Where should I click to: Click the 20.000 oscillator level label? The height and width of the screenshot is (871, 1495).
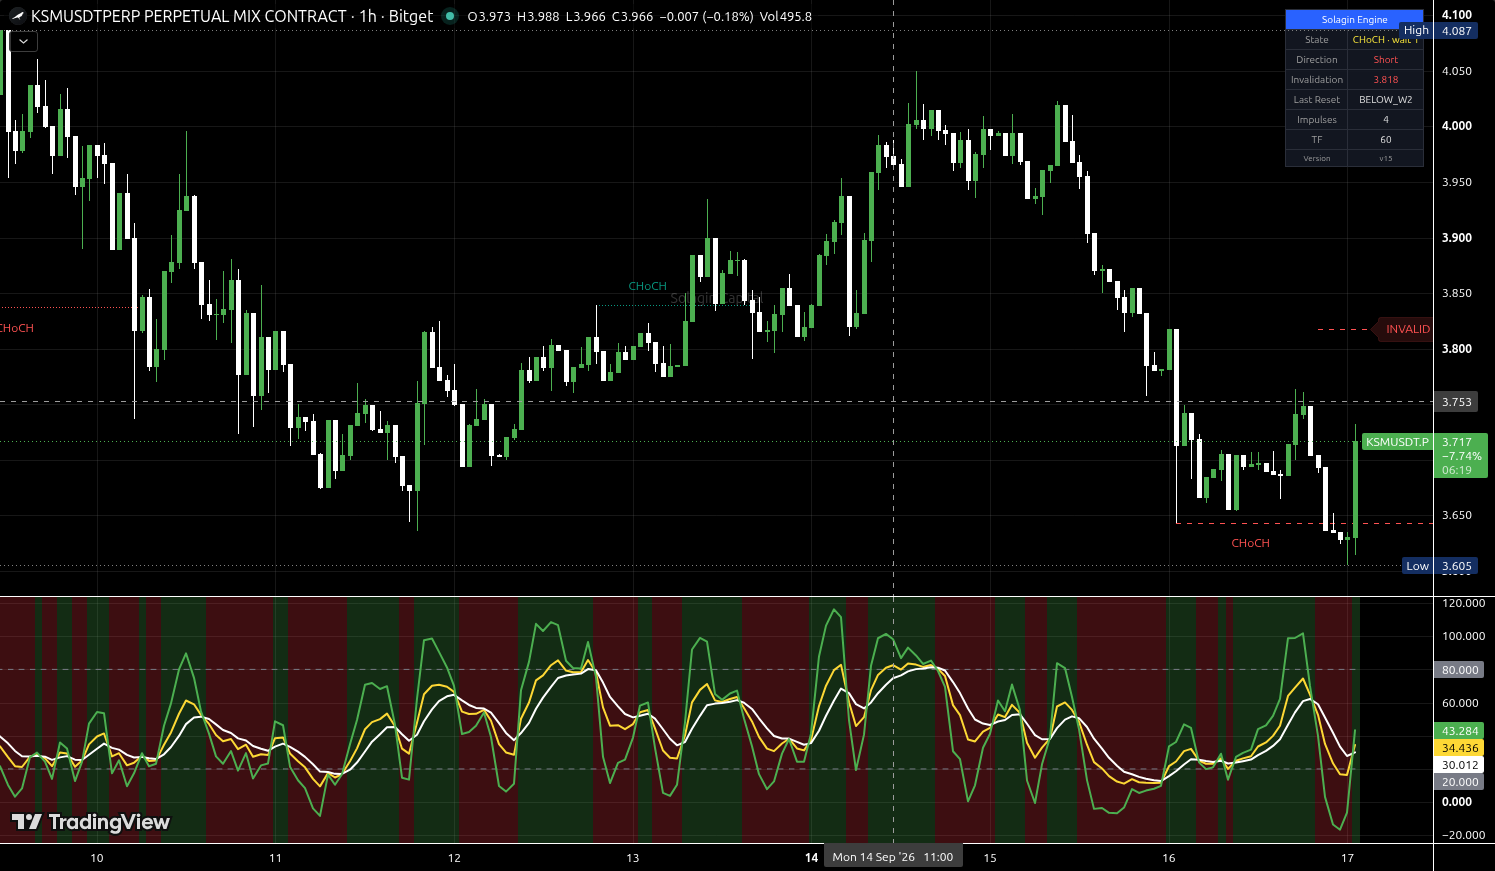click(1460, 782)
